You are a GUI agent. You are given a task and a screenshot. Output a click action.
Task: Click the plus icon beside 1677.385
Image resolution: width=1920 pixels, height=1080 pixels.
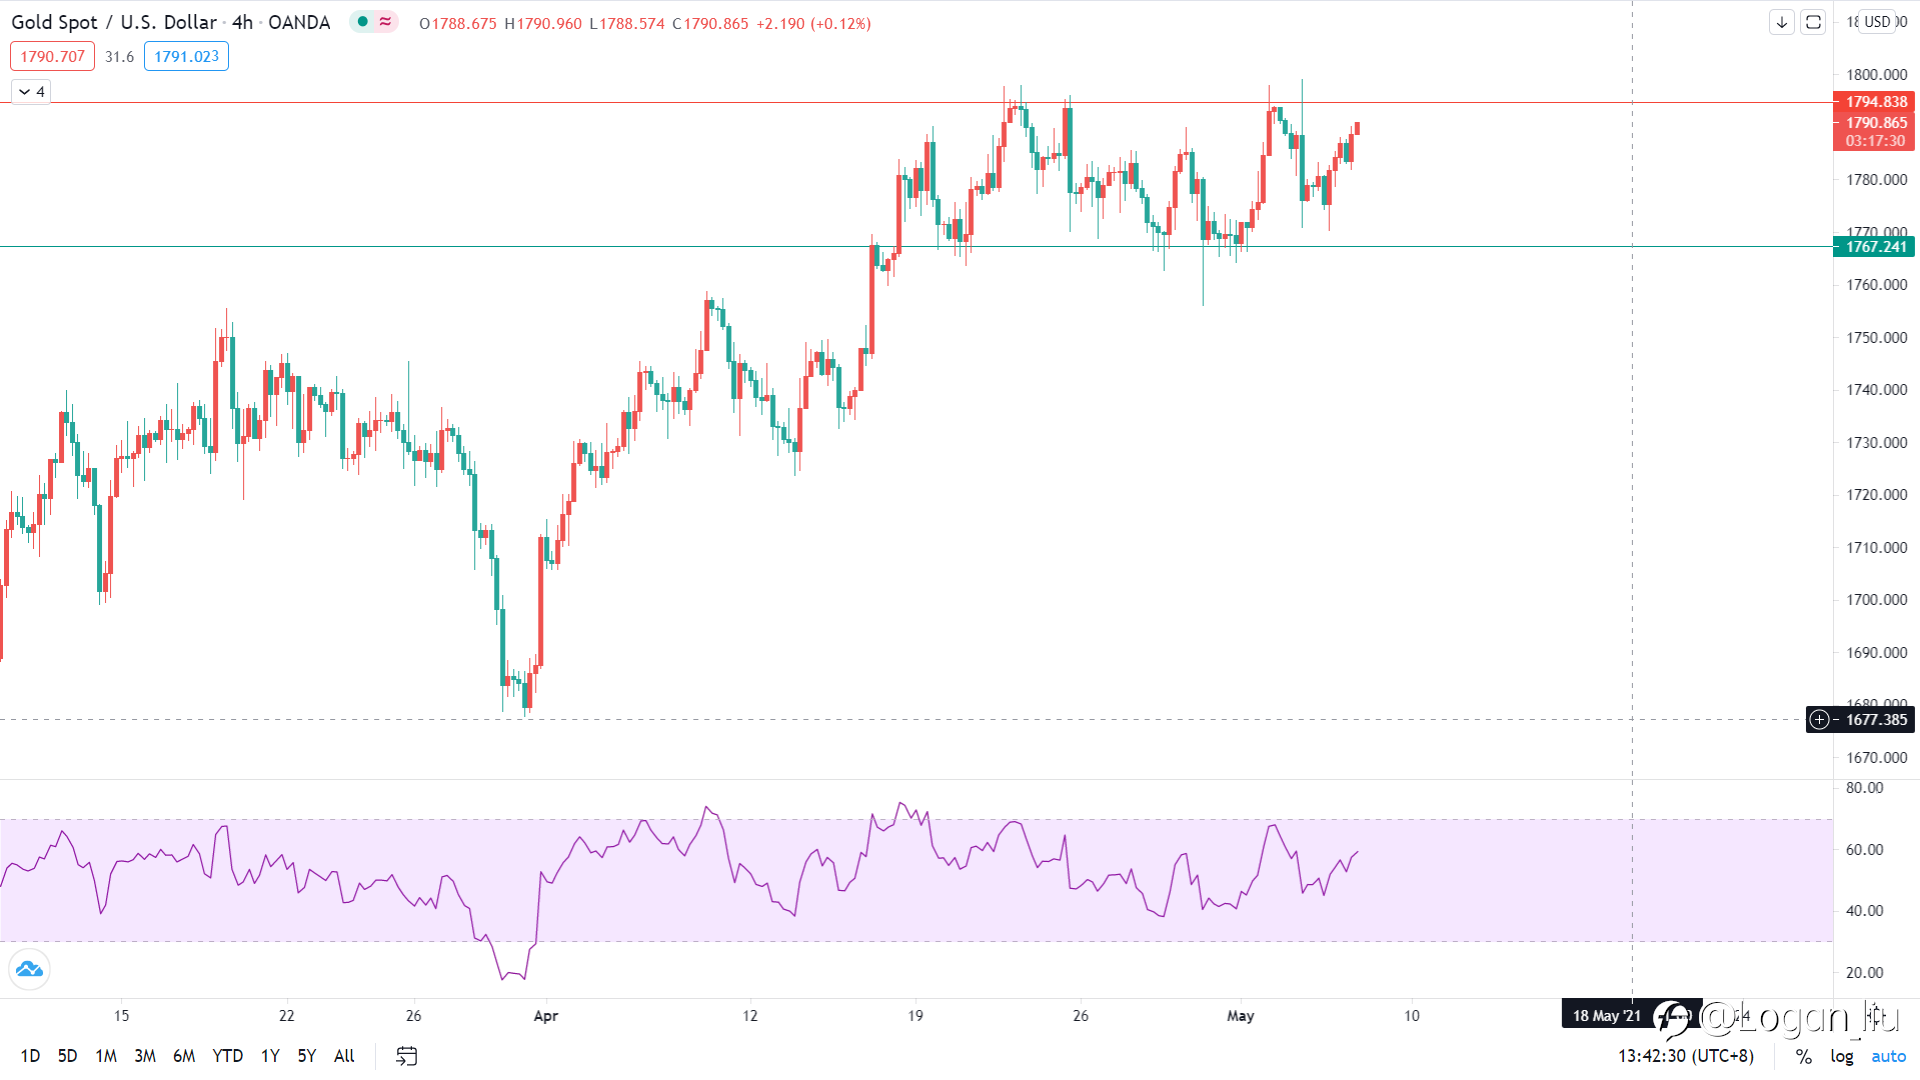(1820, 720)
